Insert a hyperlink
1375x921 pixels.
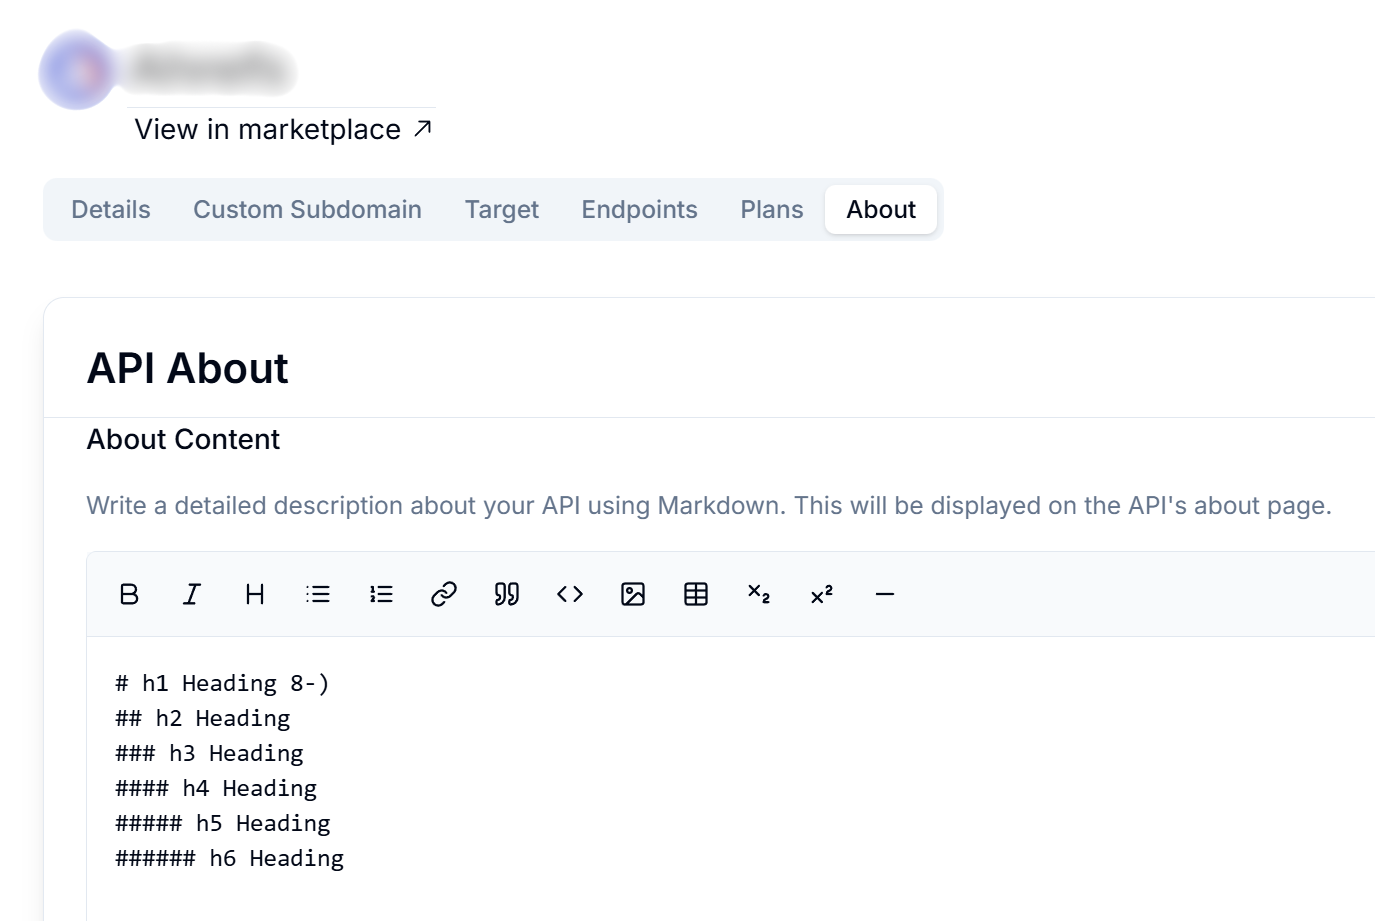click(444, 594)
